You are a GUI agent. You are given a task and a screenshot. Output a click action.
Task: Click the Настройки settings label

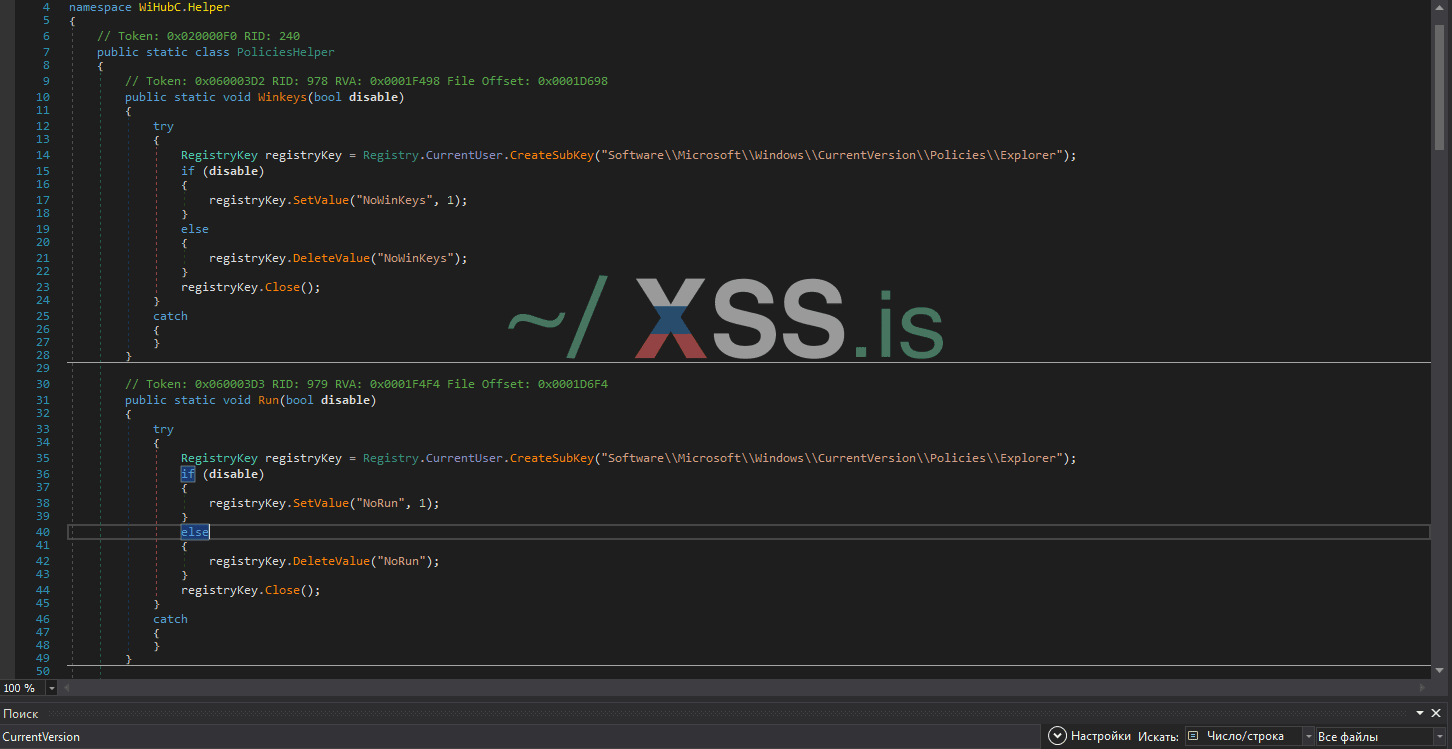pyautogui.click(x=1101, y=736)
